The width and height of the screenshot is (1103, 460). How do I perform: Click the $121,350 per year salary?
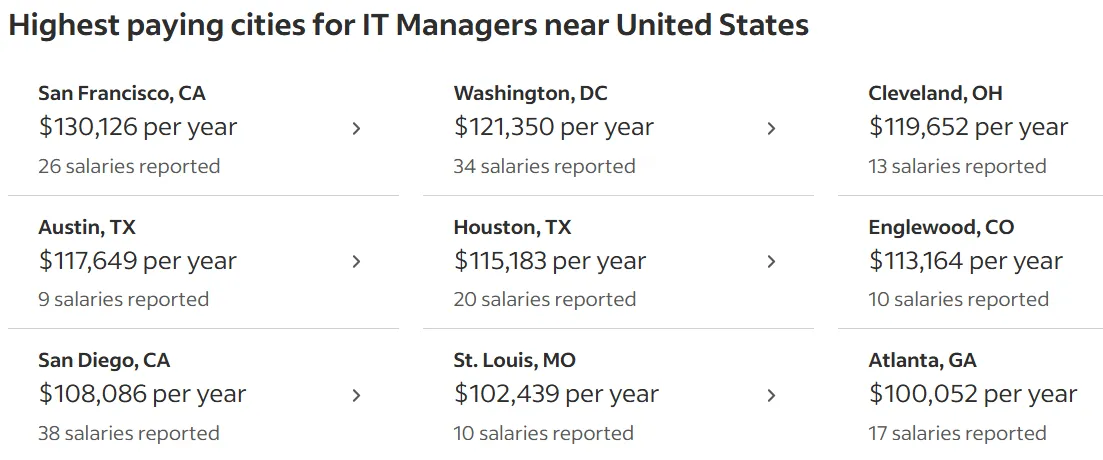(x=554, y=127)
